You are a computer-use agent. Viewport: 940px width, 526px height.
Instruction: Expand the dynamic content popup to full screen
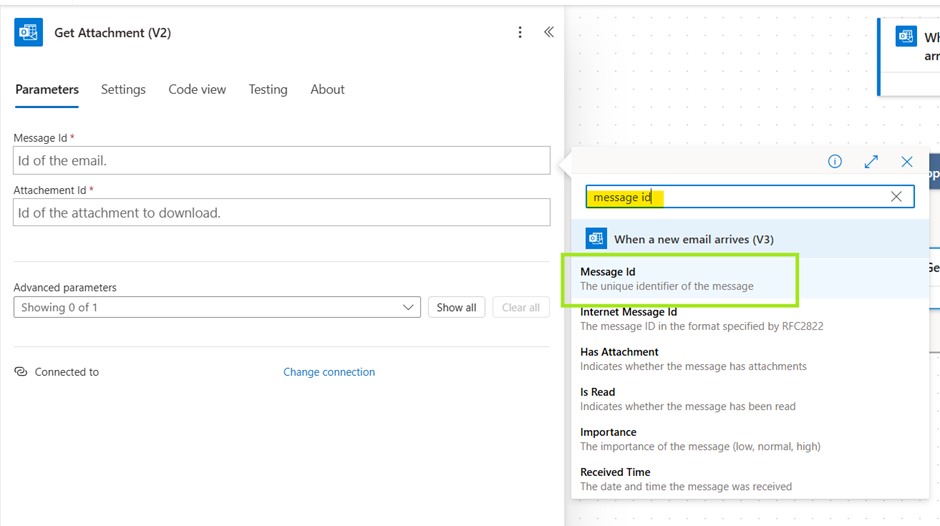871,162
